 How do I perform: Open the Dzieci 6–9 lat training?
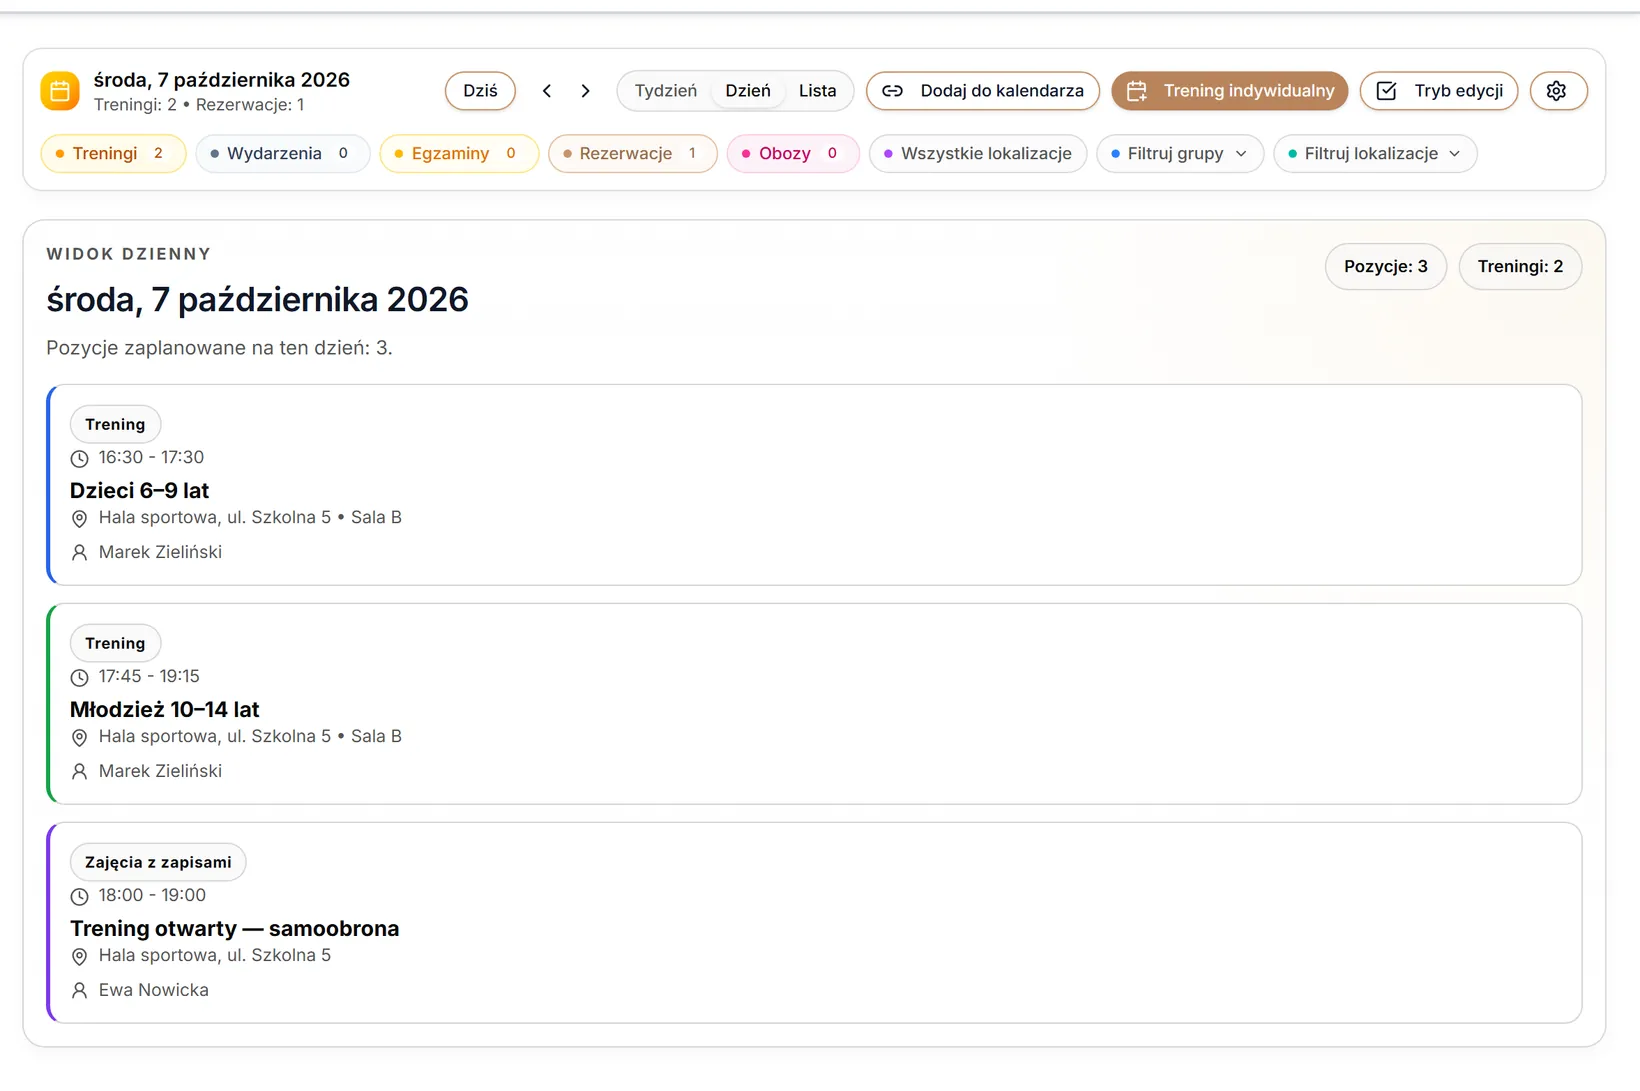pyautogui.click(x=814, y=485)
